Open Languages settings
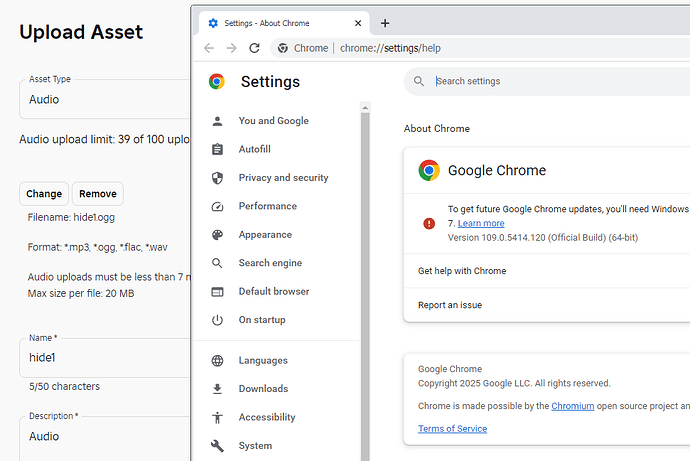690x461 pixels. (263, 360)
